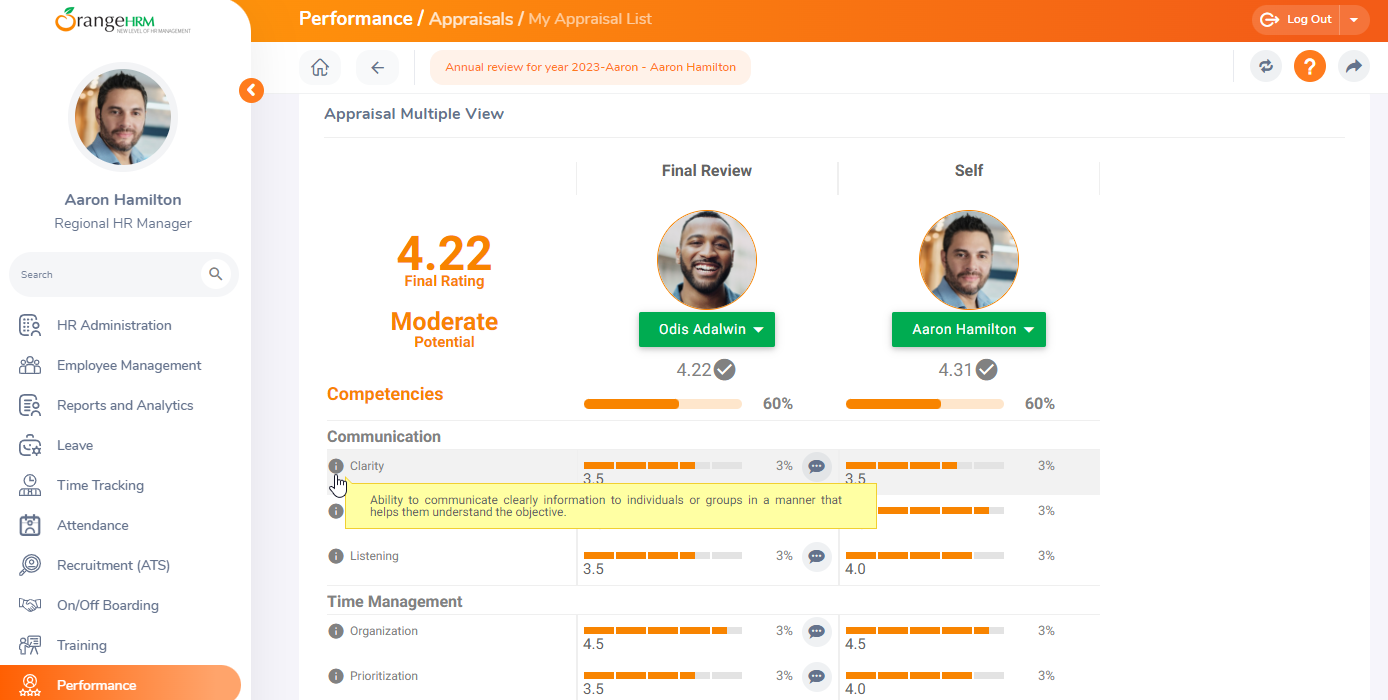Open help via question mark icon
This screenshot has height=700, width=1388.
[x=1309, y=67]
